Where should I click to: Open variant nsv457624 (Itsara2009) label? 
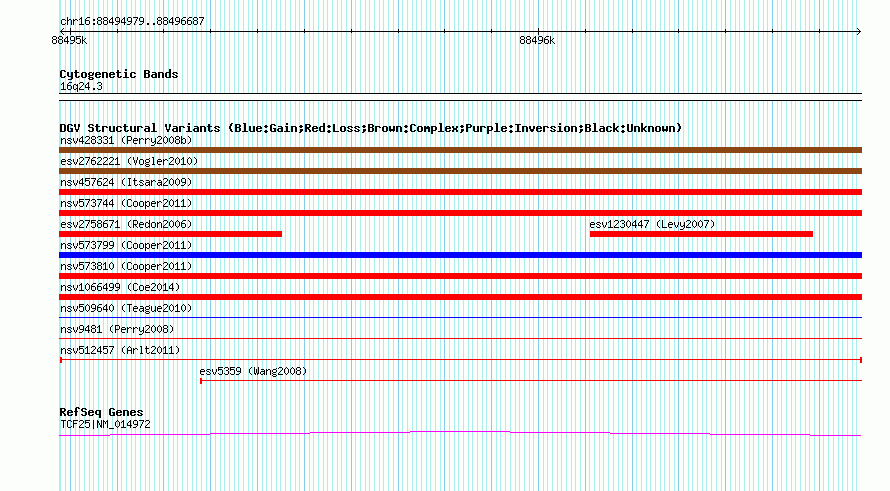[126, 182]
